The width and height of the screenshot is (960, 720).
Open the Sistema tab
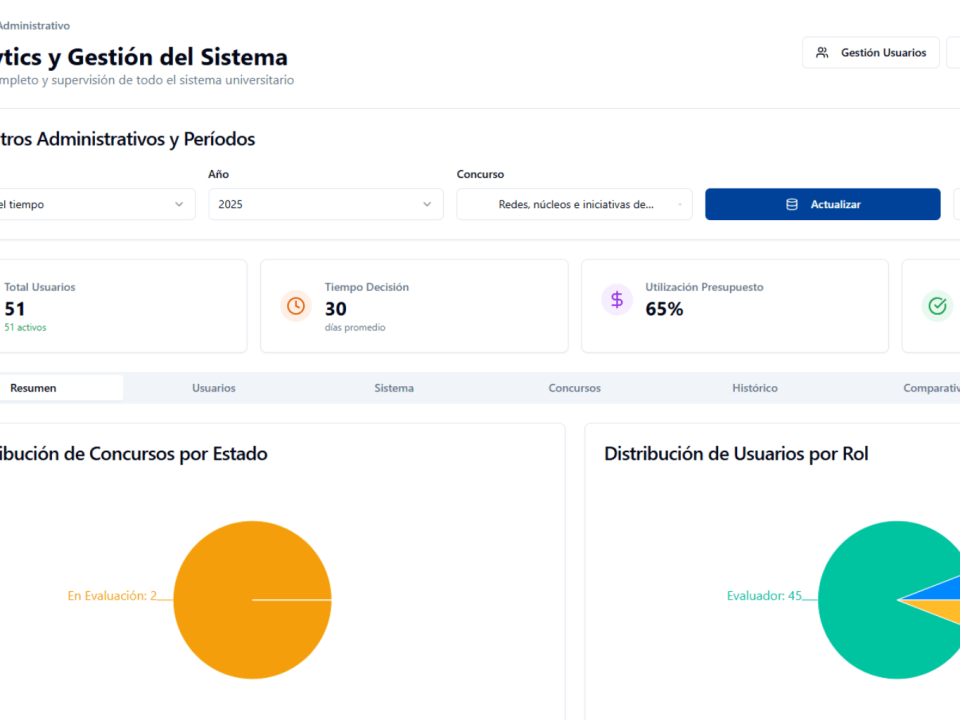[394, 388]
